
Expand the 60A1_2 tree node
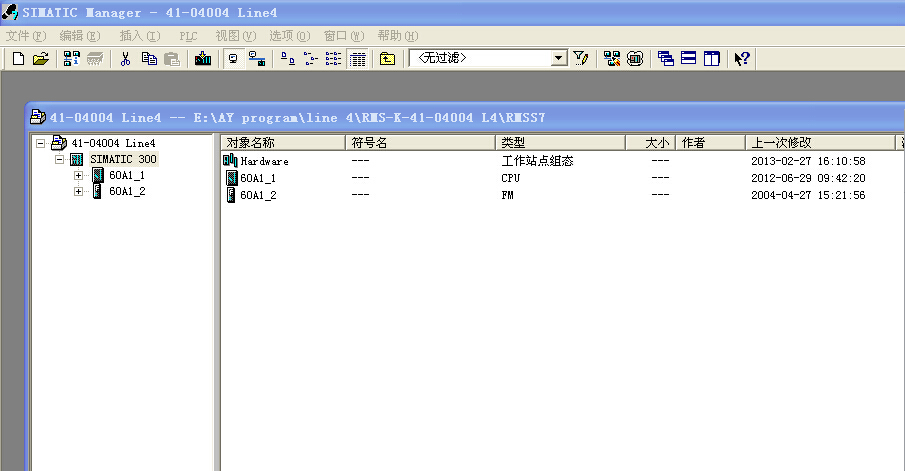point(78,192)
